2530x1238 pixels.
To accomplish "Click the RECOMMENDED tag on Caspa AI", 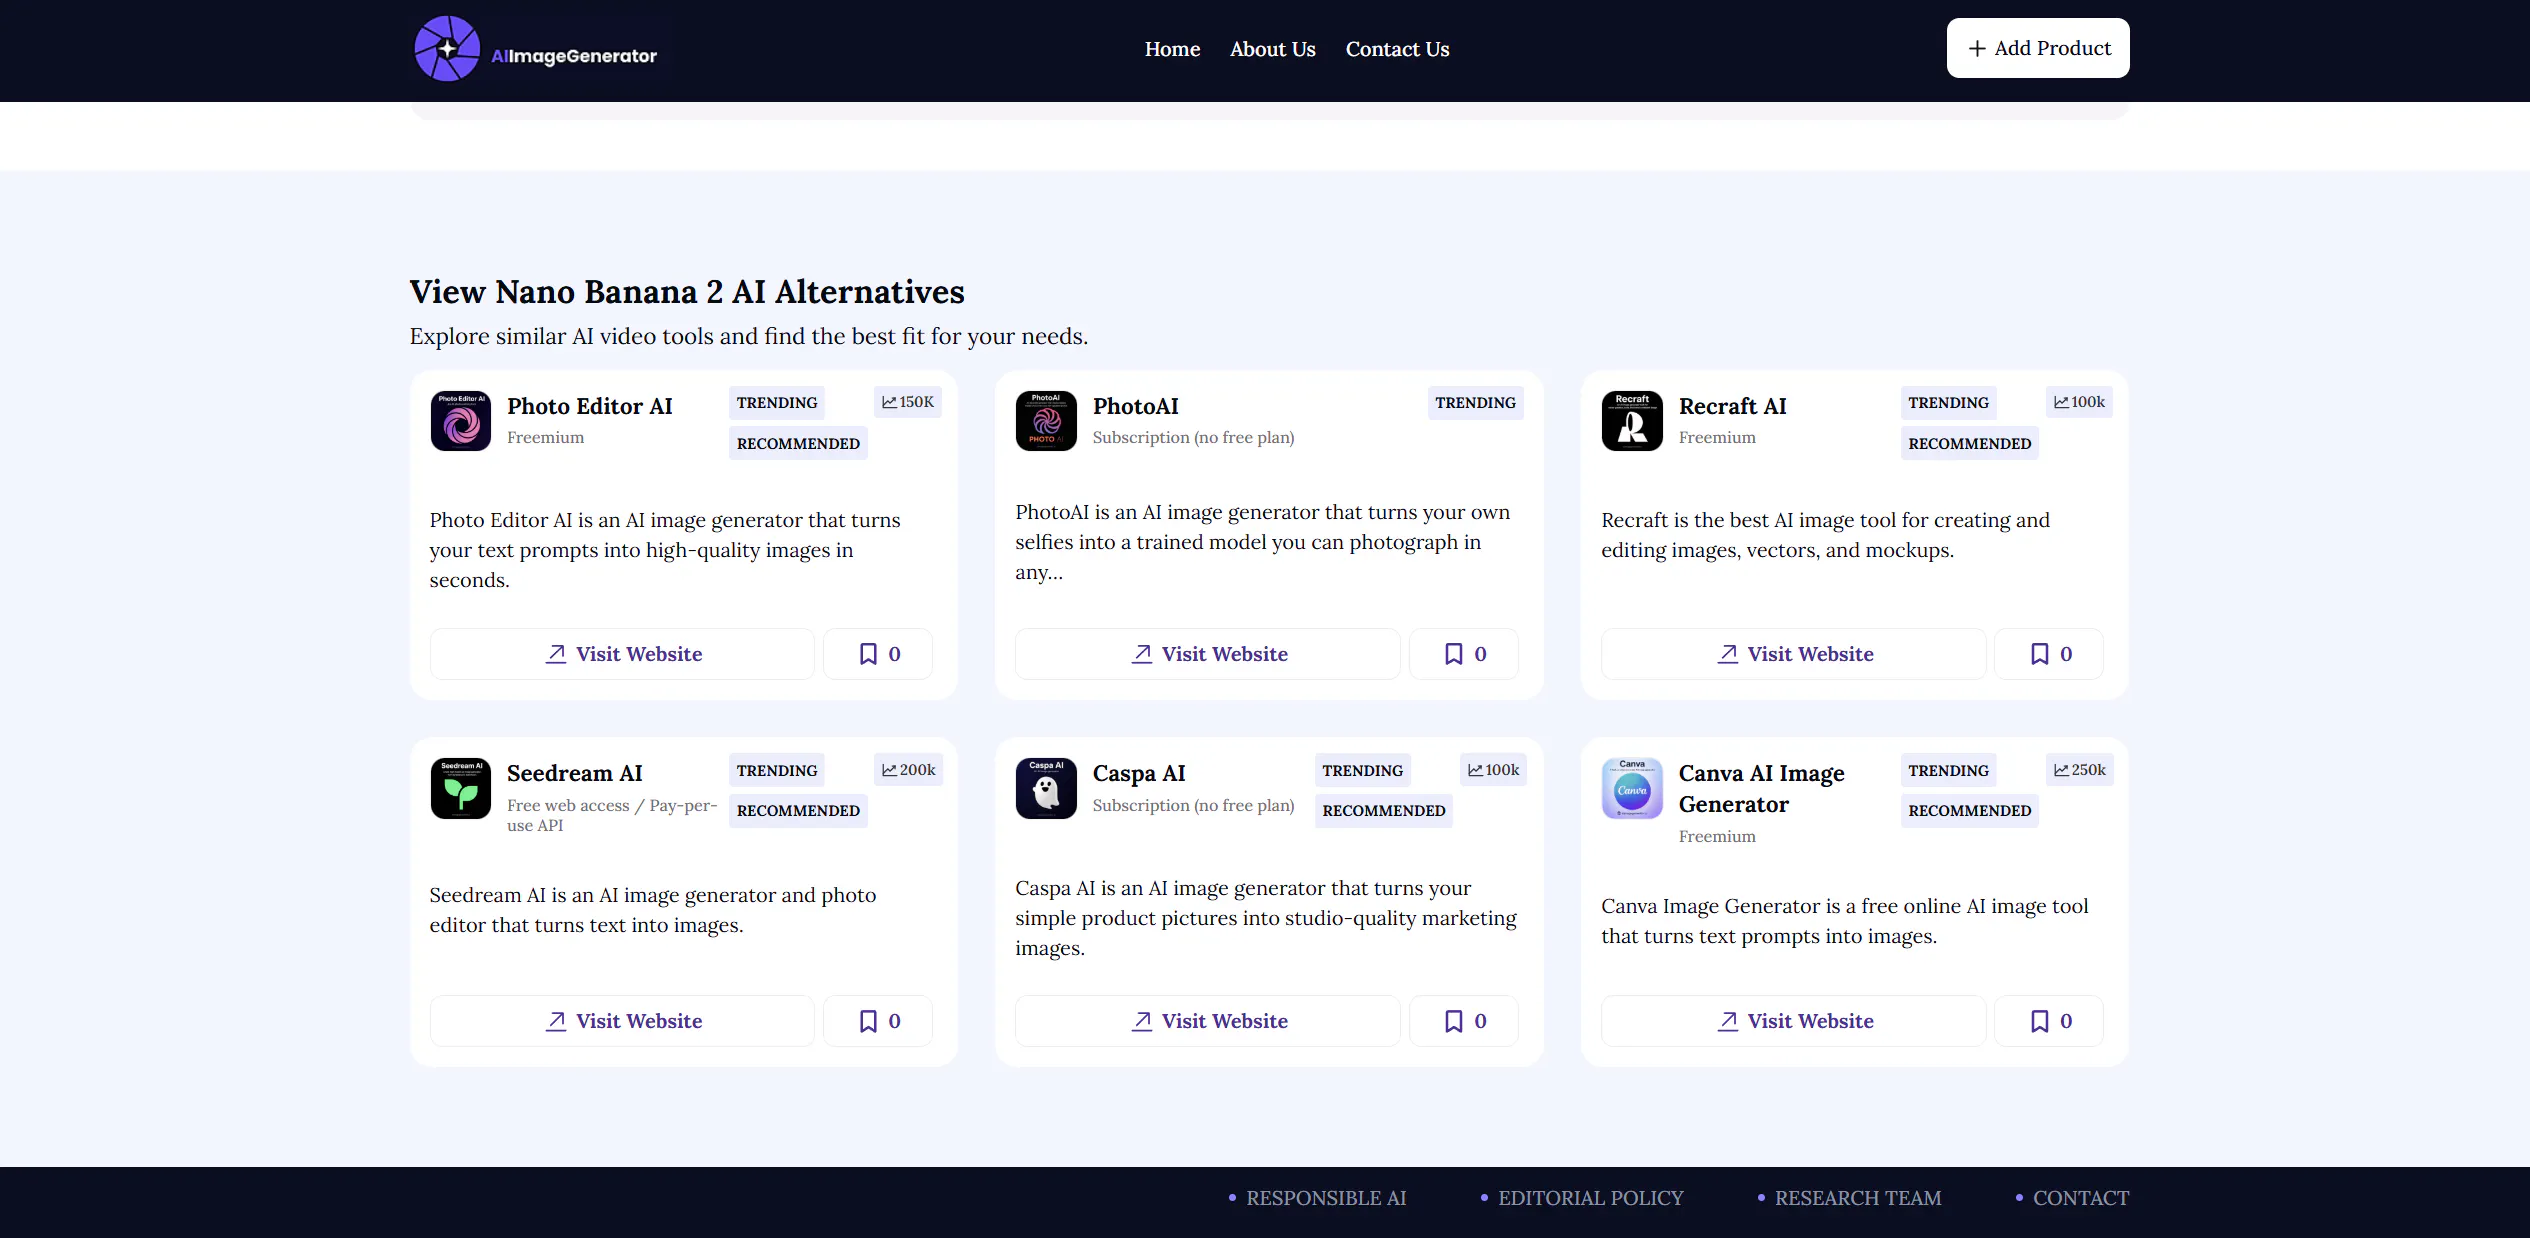I will (x=1383, y=810).
